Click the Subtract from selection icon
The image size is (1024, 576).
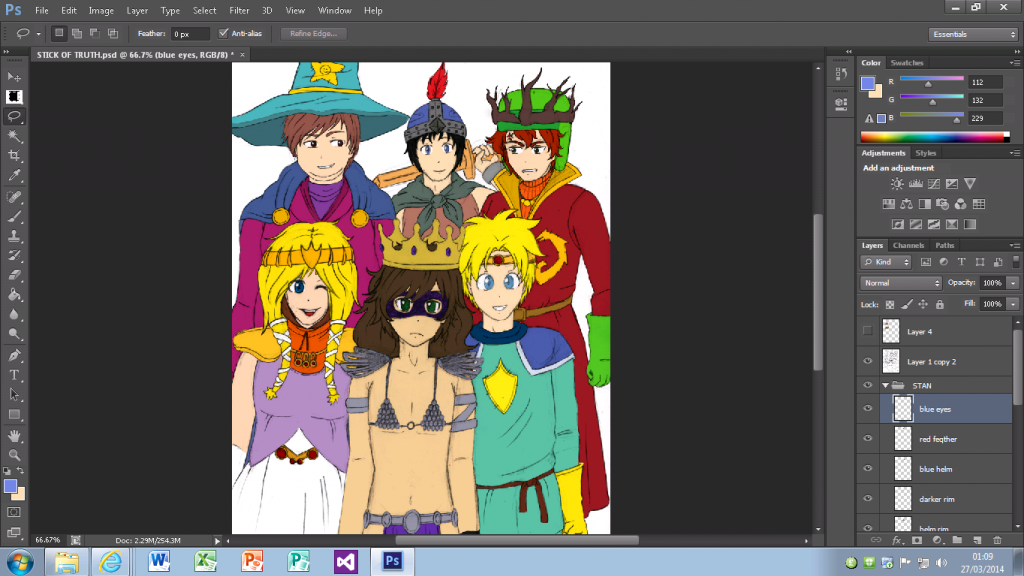[95, 33]
